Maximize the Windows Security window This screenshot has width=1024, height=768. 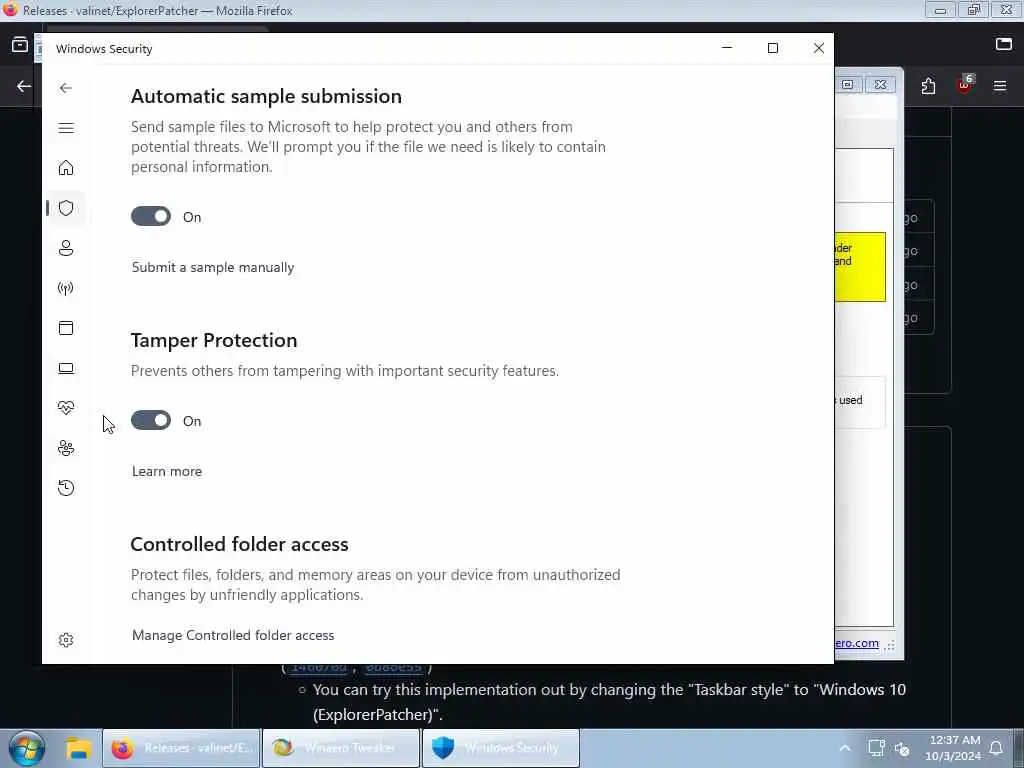click(773, 48)
